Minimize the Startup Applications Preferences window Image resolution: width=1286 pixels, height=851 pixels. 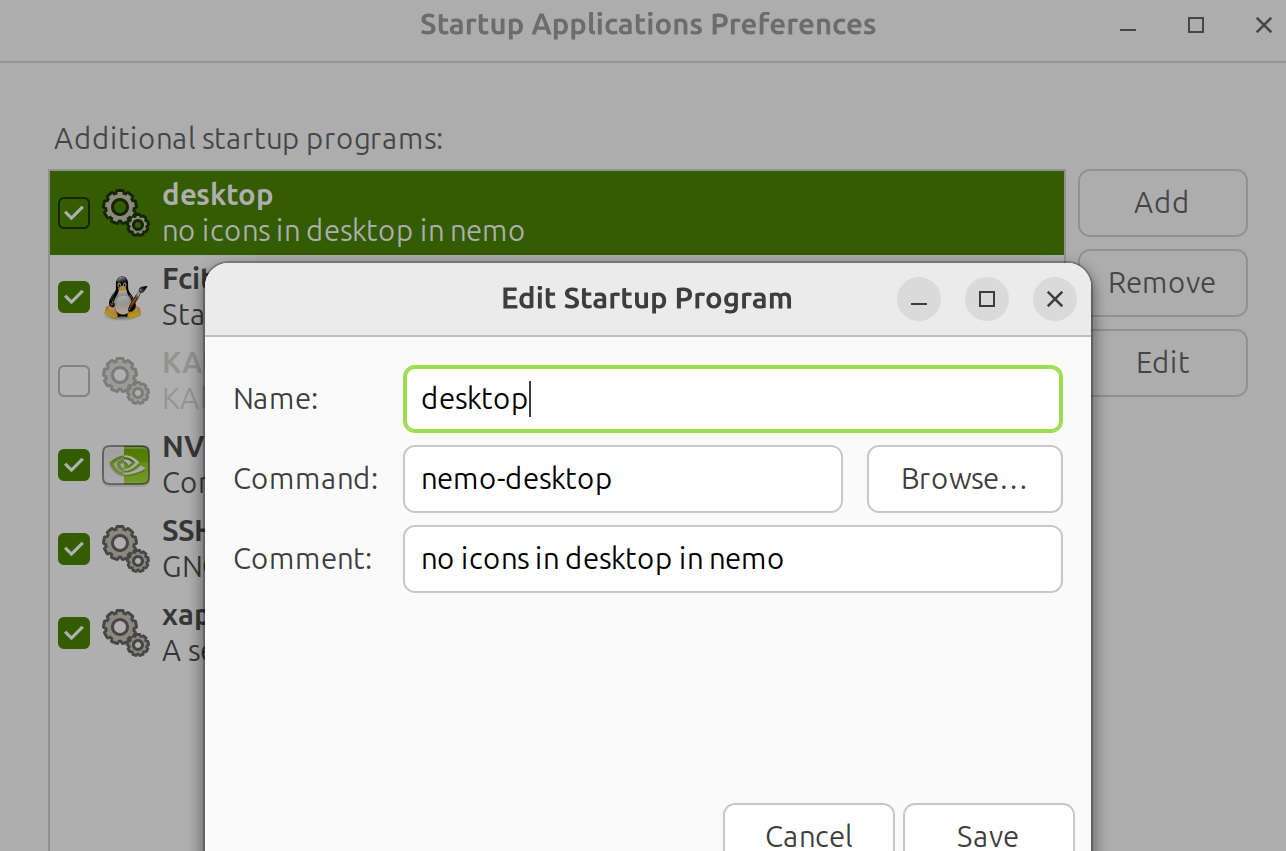[x=1128, y=27]
